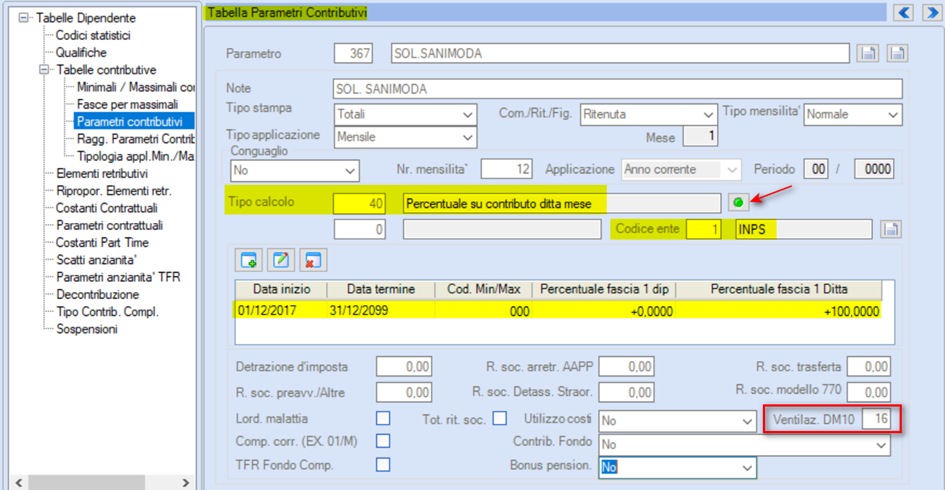Enable TFR Fondo Comp. checkbox

[x=383, y=465]
